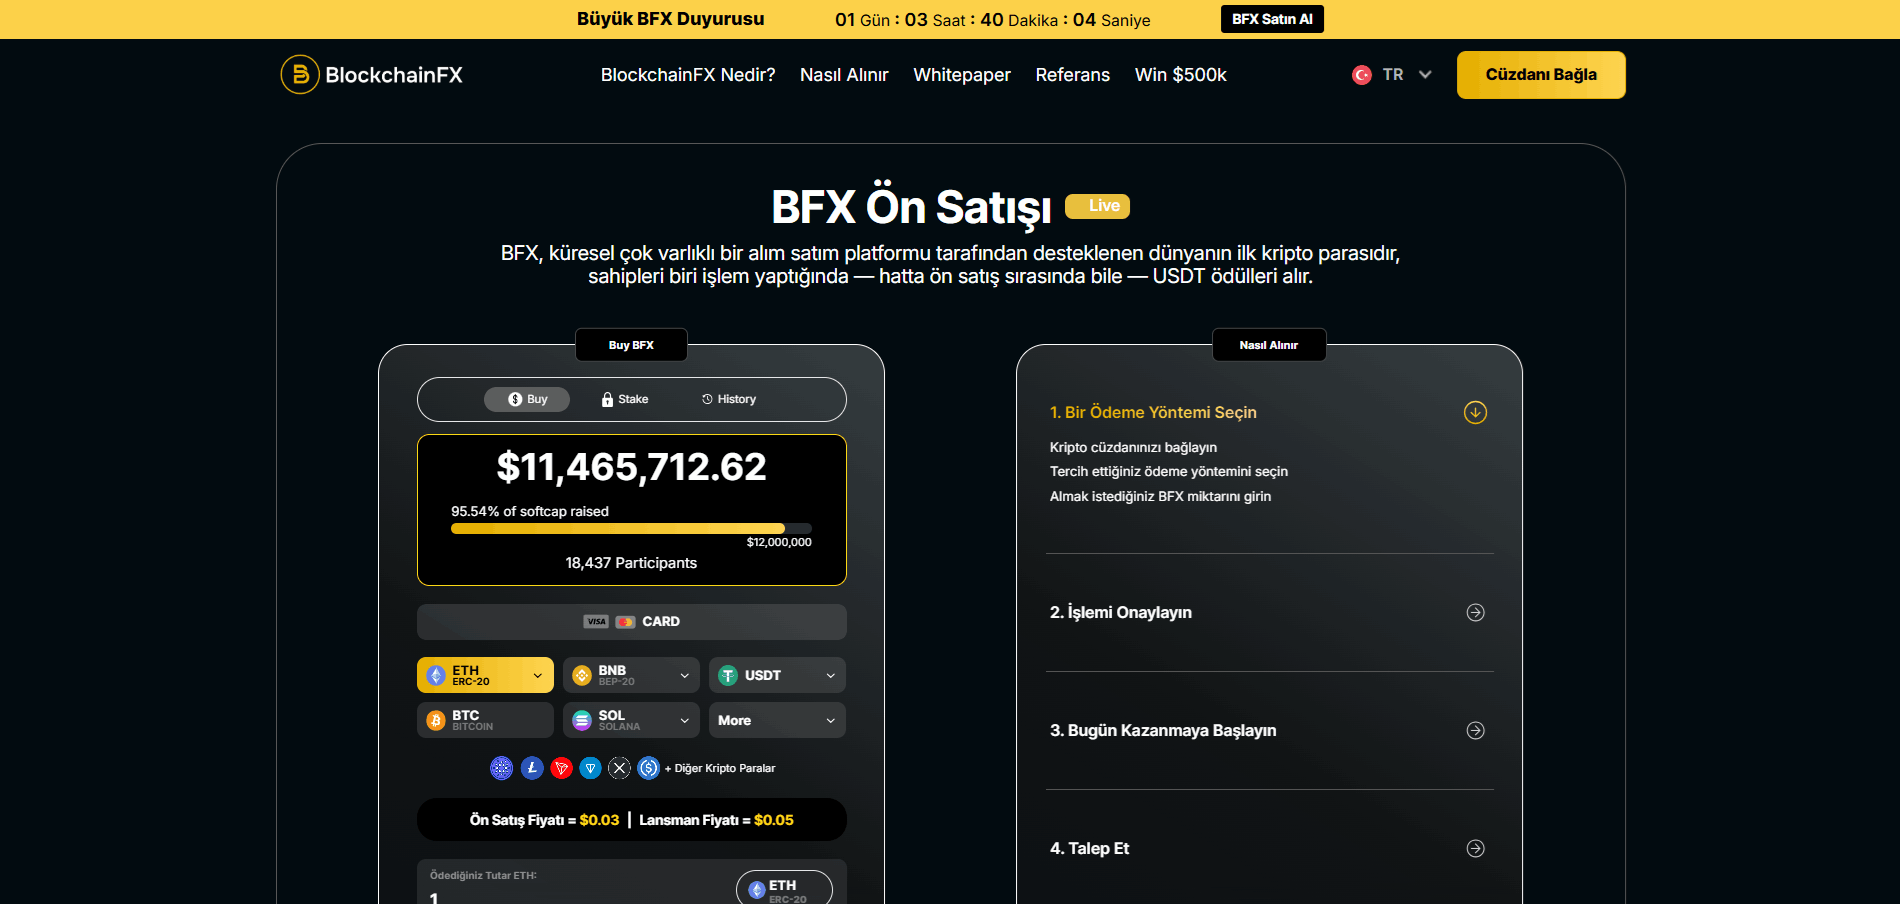Click the Litecoin coin icon

[x=532, y=768]
